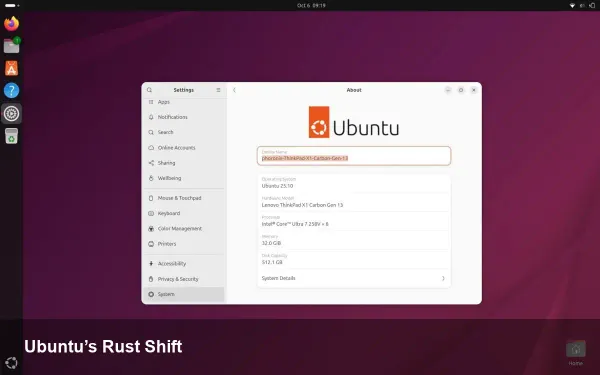600x375 pixels.
Task: Go to Color Management settings
Action: (184, 229)
